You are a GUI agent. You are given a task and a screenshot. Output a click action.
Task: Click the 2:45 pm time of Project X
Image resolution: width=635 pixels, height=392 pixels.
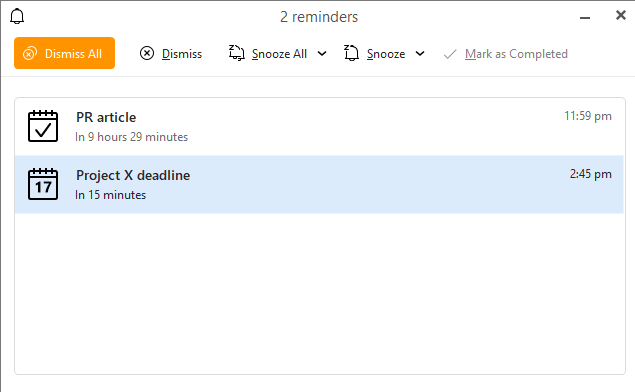click(x=590, y=174)
